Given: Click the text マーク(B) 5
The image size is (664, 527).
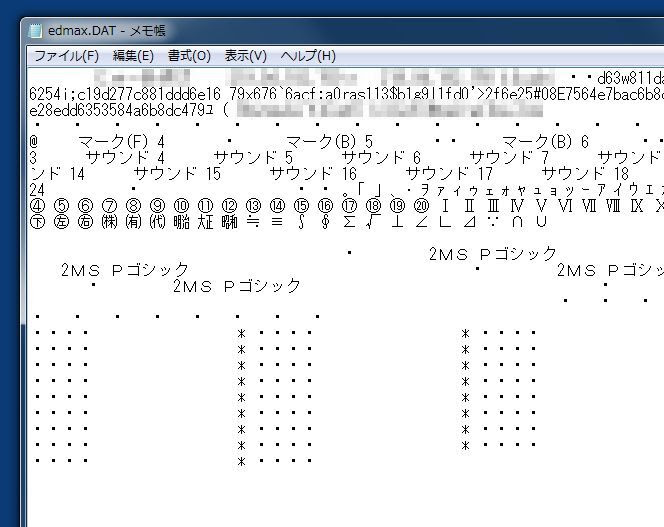Looking at the screenshot, I should 329,141.
